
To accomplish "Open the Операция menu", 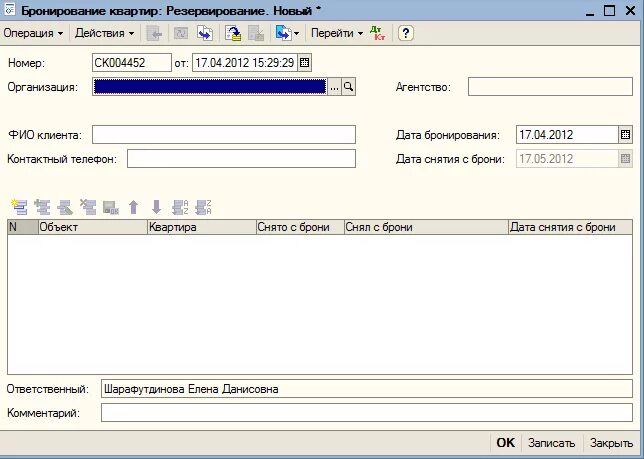I will coord(33,33).
